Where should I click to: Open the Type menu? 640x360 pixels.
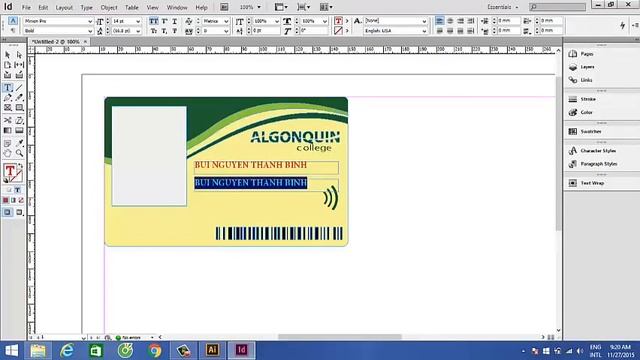(x=86, y=8)
